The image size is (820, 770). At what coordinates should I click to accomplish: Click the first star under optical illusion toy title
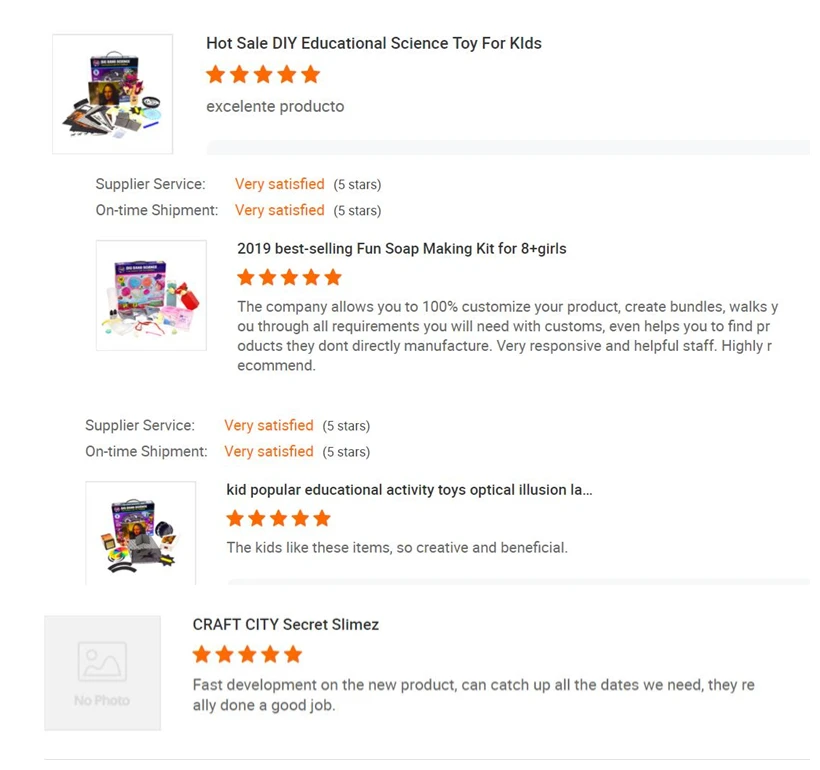pyautogui.click(x=235, y=518)
